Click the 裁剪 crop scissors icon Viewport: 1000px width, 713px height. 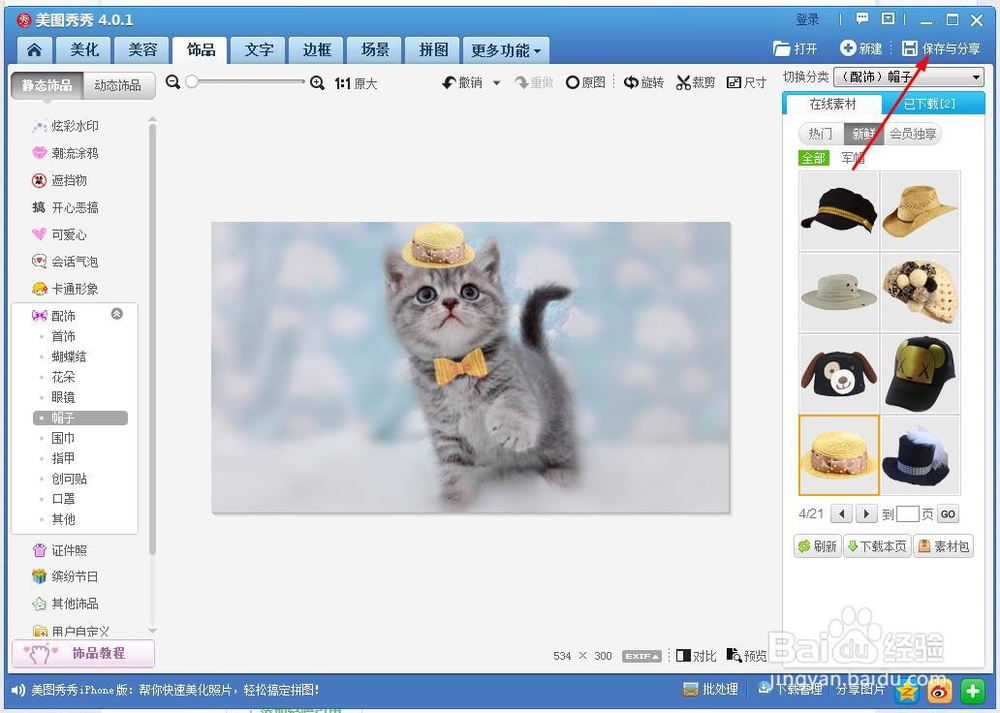[684, 82]
